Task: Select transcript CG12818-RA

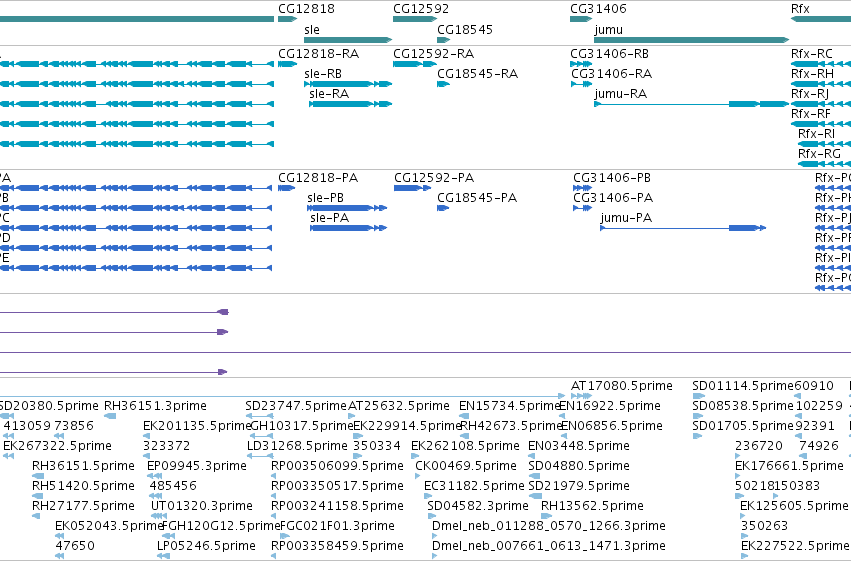Action: click(x=318, y=54)
